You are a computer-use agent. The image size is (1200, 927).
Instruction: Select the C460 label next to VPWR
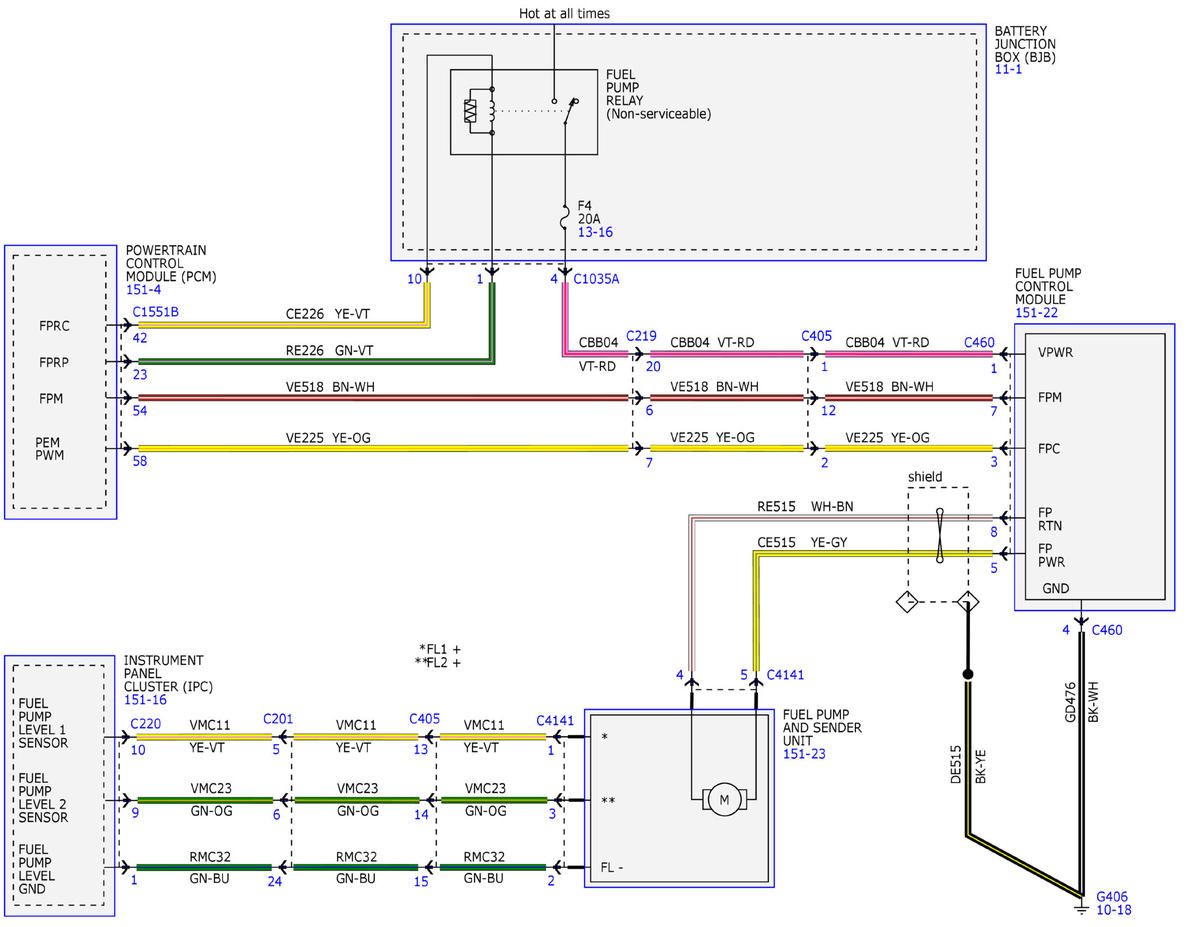click(980, 343)
